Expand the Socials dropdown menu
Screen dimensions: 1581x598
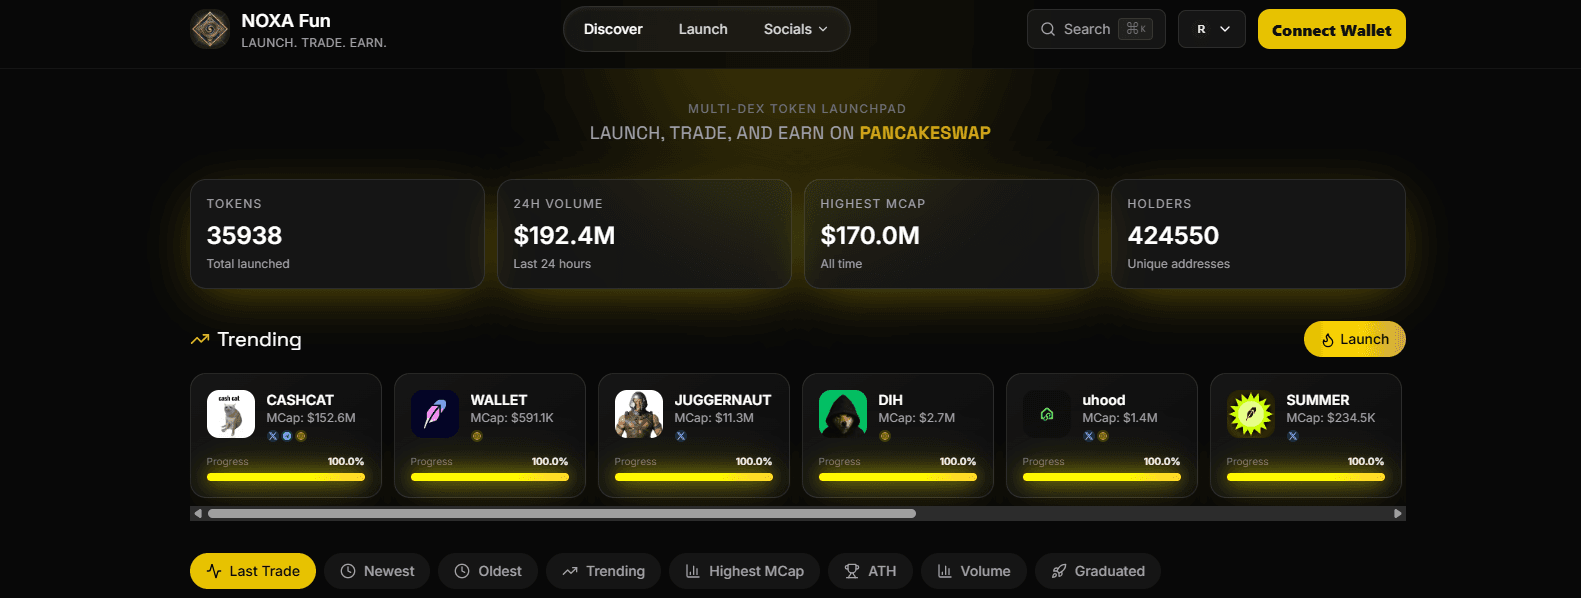coord(796,29)
